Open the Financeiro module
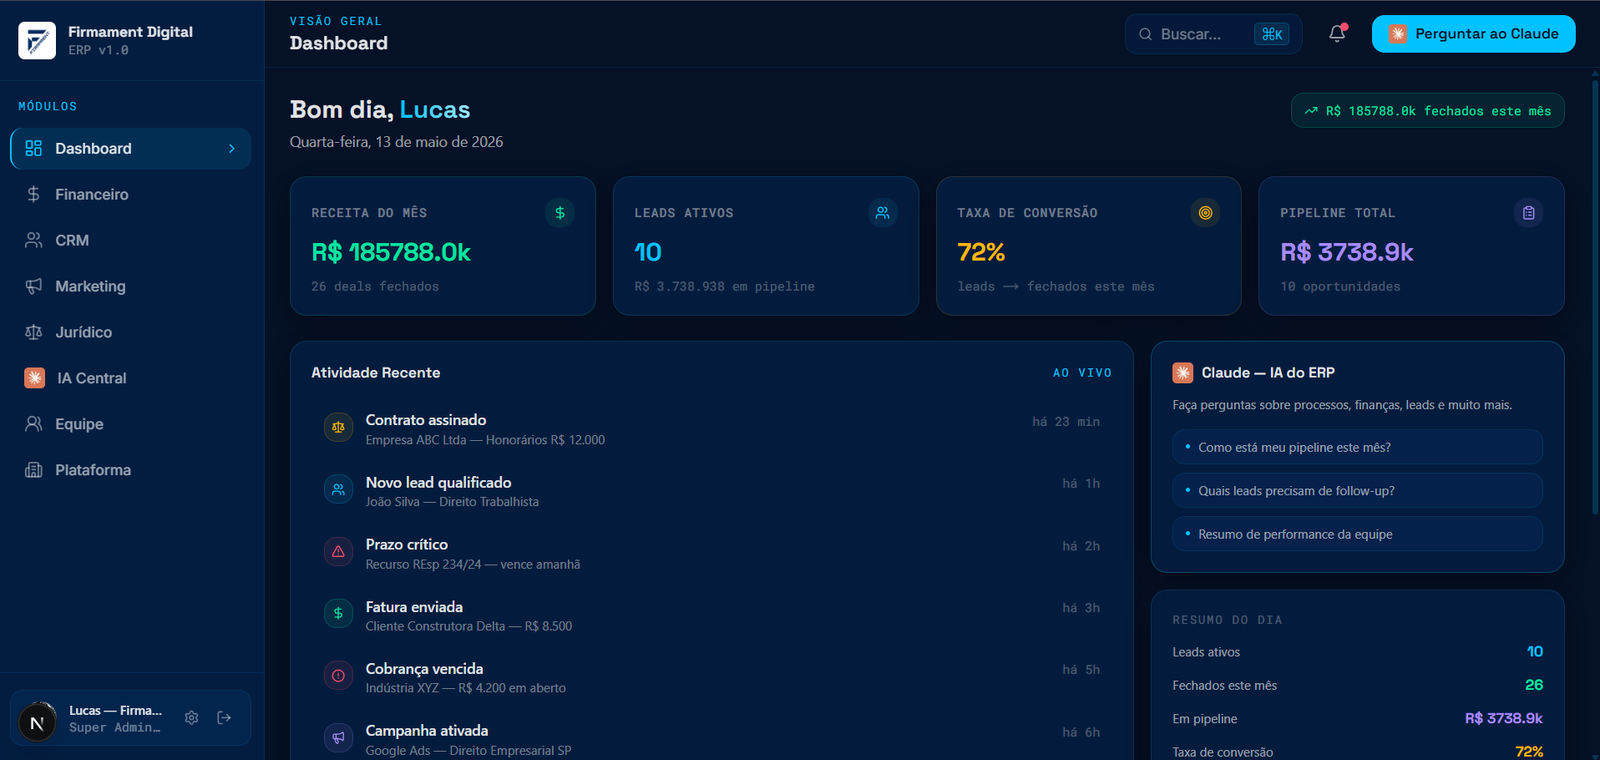 [x=130, y=194]
